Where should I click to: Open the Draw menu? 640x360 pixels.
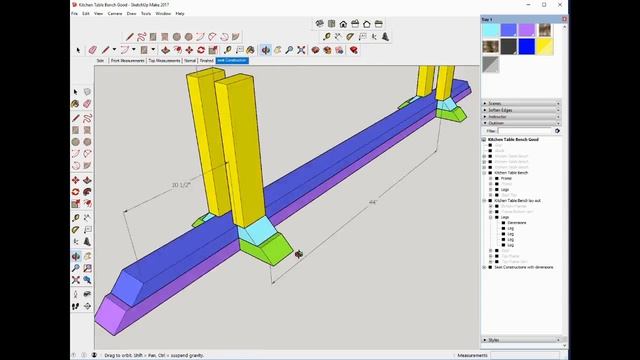tap(131, 13)
